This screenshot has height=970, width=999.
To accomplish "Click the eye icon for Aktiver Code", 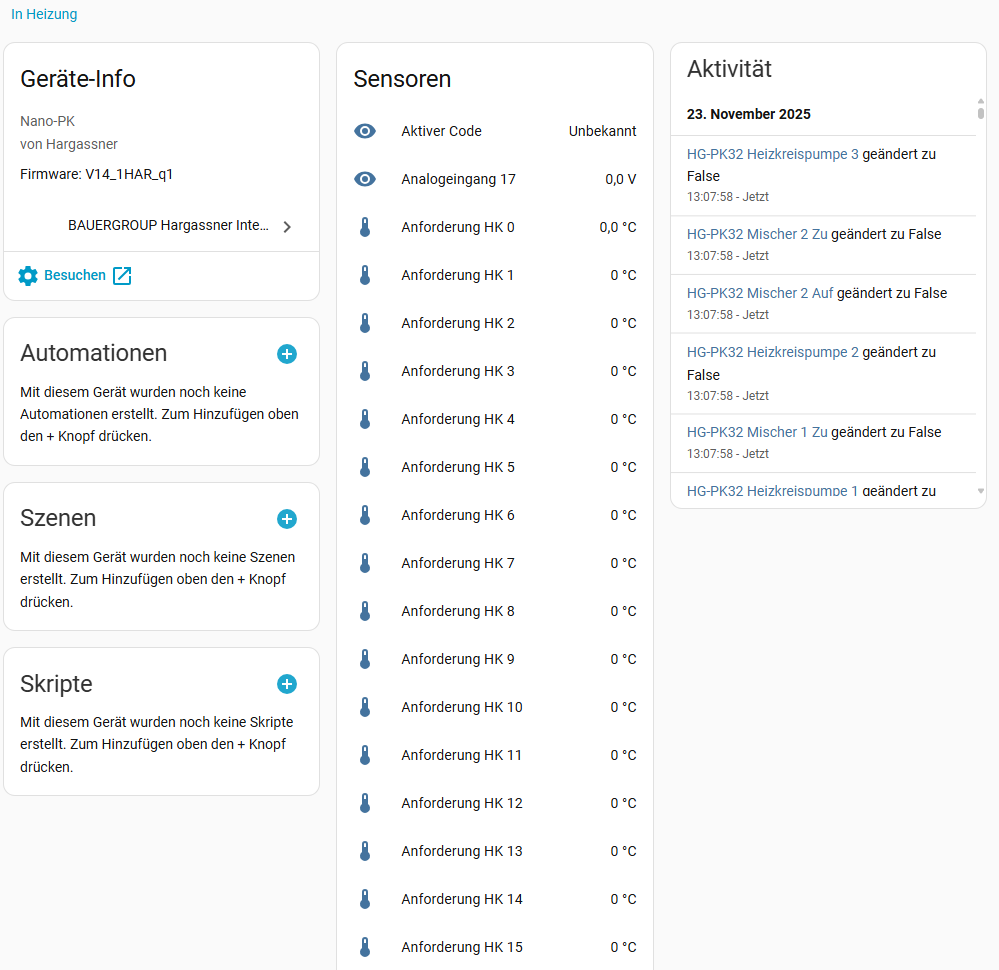I will 365,131.
